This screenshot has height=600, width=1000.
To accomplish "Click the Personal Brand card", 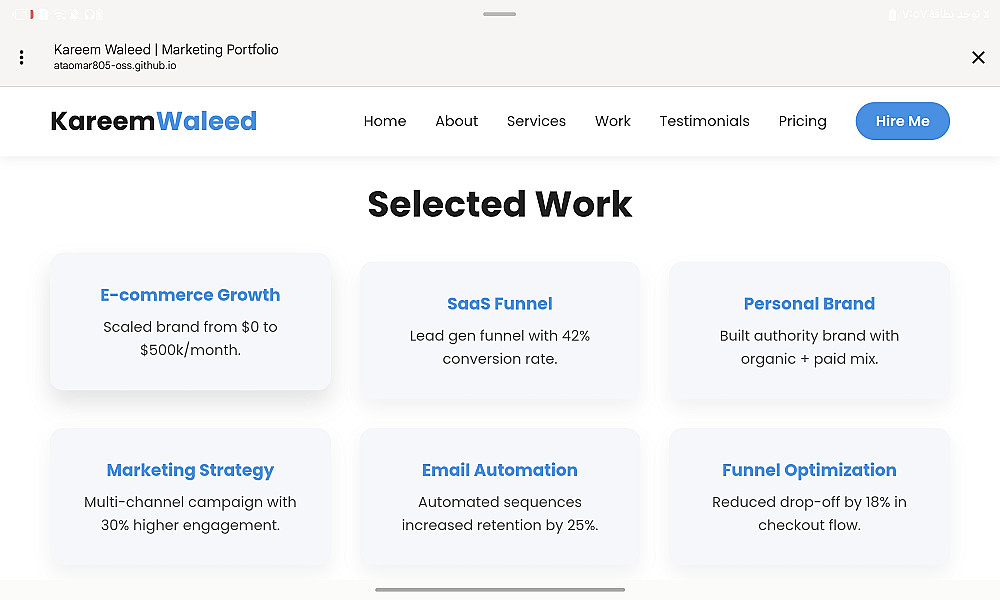I will (x=809, y=330).
